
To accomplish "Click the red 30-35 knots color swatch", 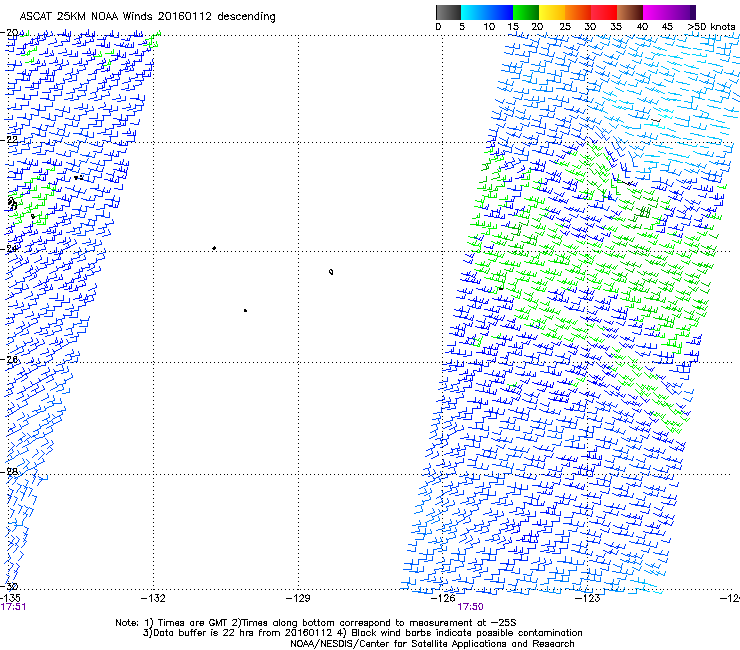I will click(x=604, y=12).
